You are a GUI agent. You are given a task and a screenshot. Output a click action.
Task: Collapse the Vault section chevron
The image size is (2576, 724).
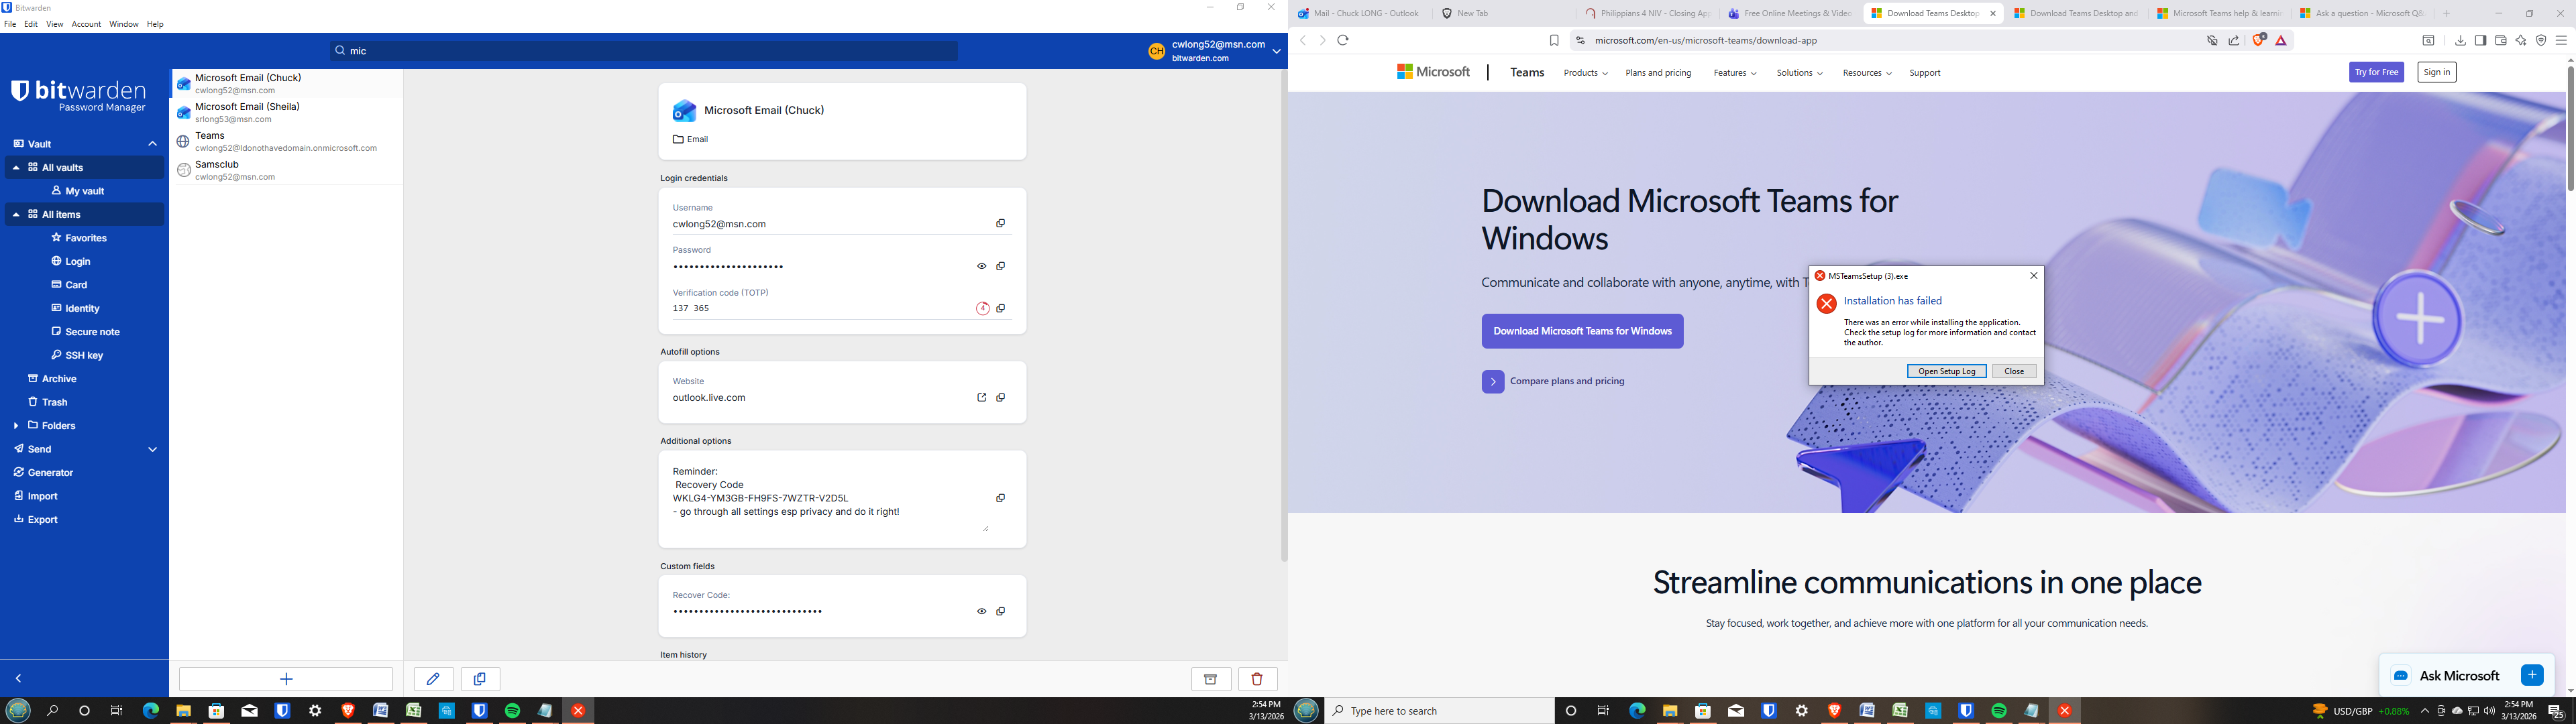tap(153, 144)
